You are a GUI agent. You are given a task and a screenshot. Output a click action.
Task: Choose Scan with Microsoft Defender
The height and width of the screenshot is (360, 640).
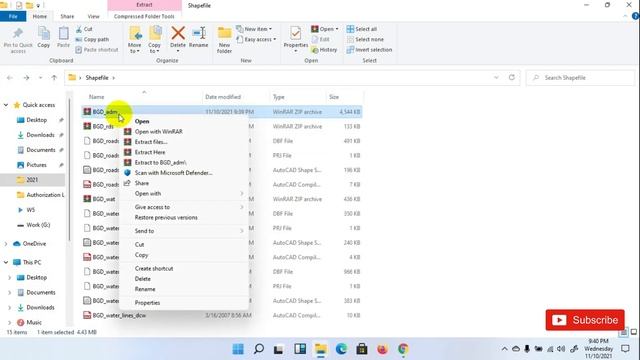[173, 173]
